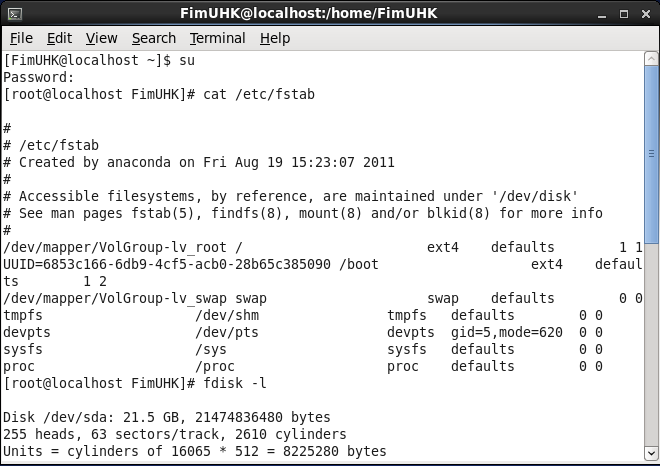The height and width of the screenshot is (467, 660).
Task: Open the Help menu
Action: coord(275,38)
